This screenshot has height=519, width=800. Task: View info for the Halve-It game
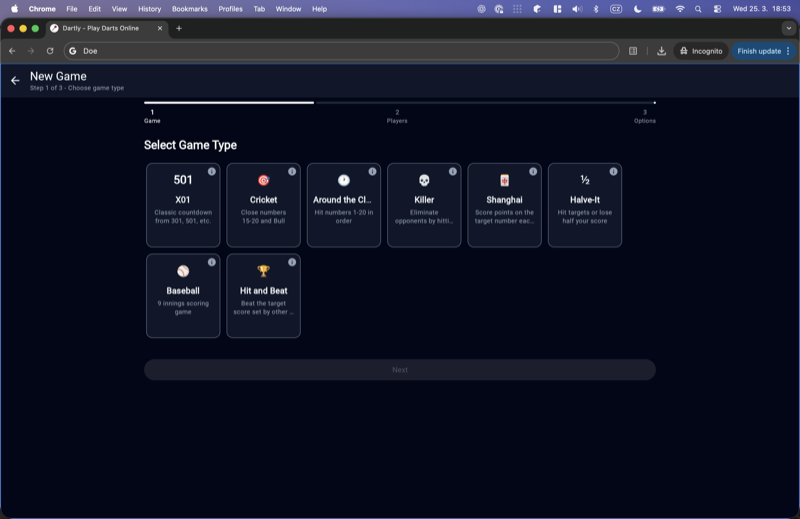point(613,171)
